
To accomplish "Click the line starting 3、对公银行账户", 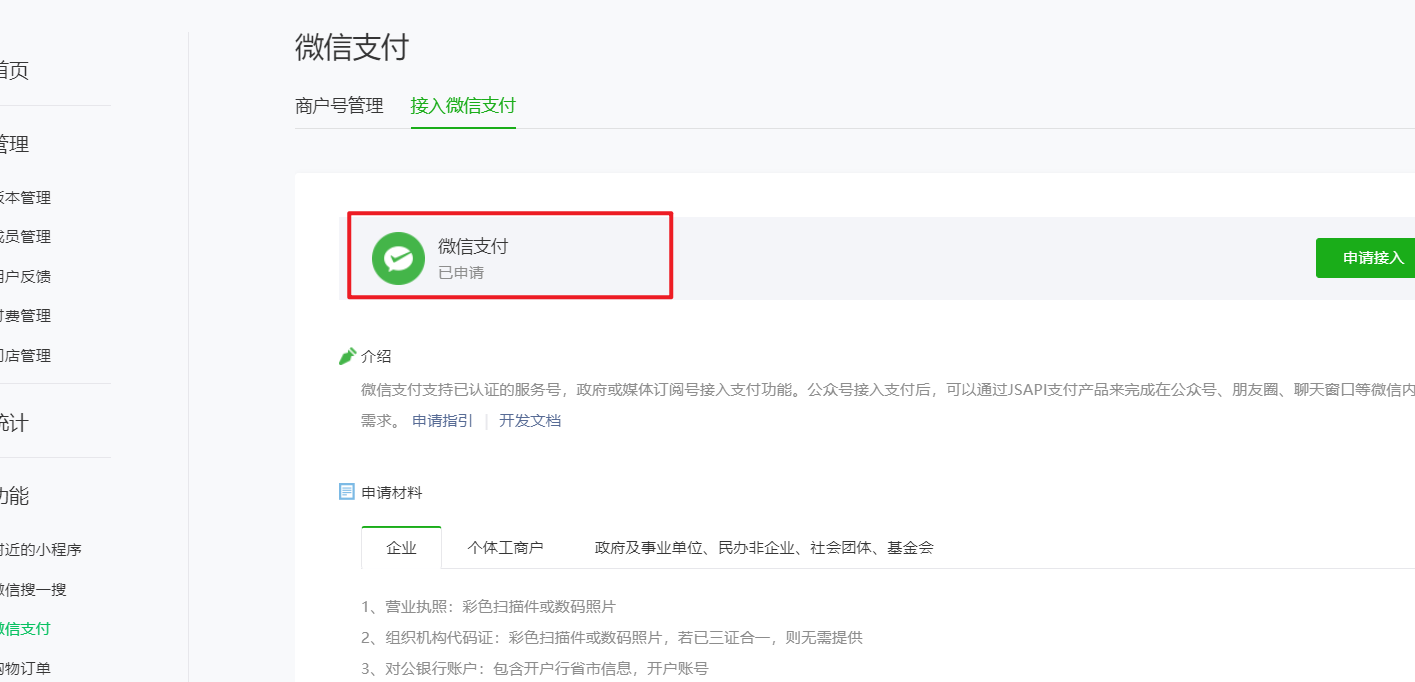I will pyautogui.click(x=534, y=668).
